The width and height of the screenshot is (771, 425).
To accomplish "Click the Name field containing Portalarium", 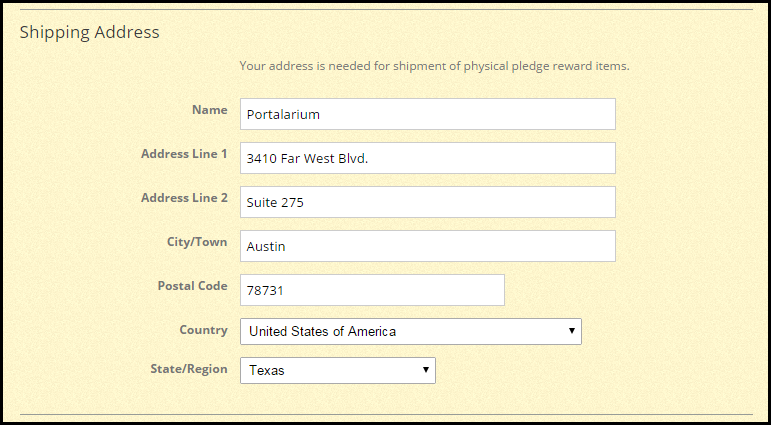I will [427, 114].
